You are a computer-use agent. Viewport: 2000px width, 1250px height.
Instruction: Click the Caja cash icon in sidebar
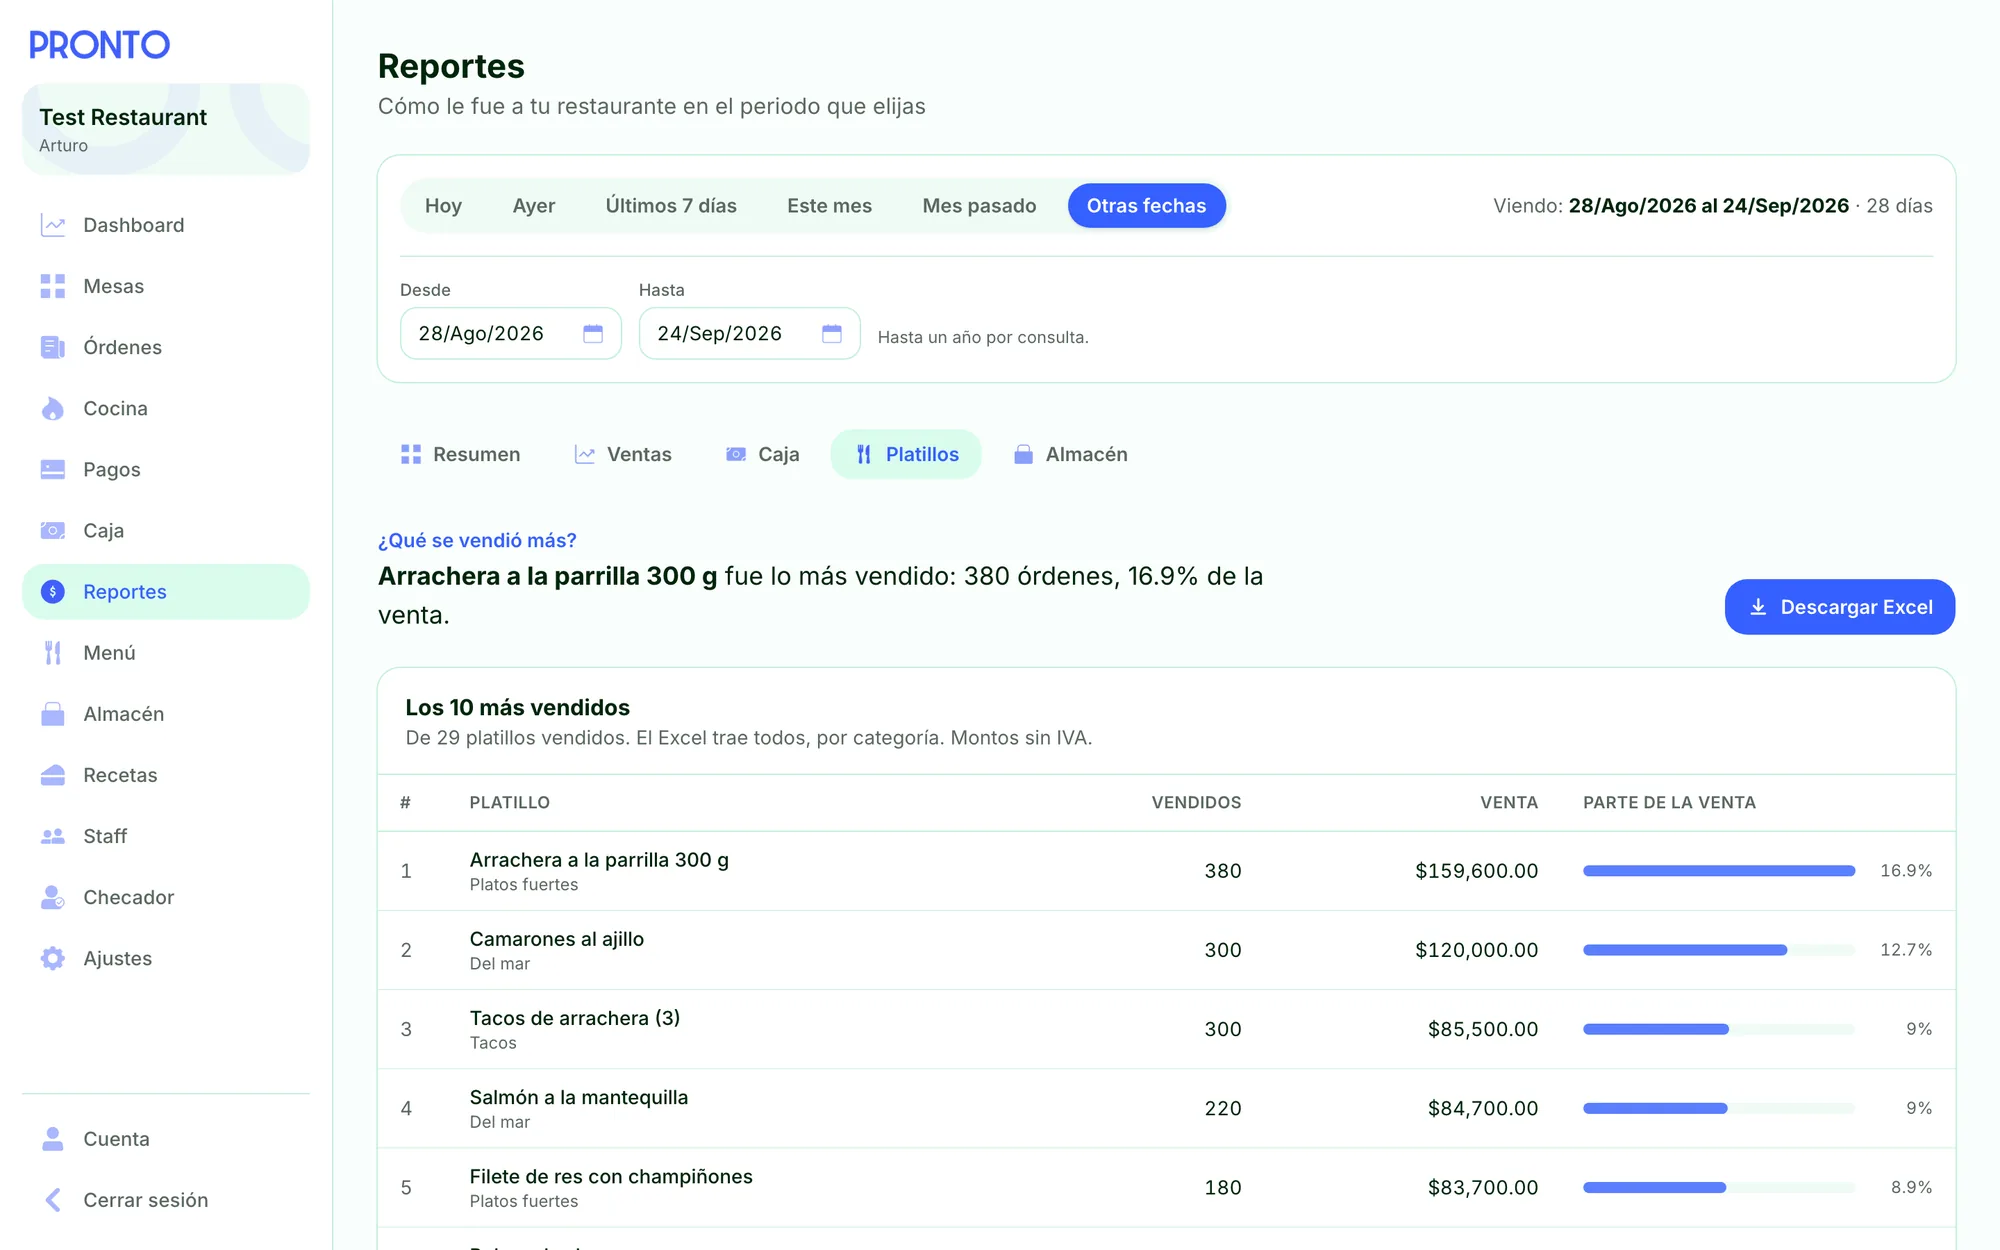point(53,530)
